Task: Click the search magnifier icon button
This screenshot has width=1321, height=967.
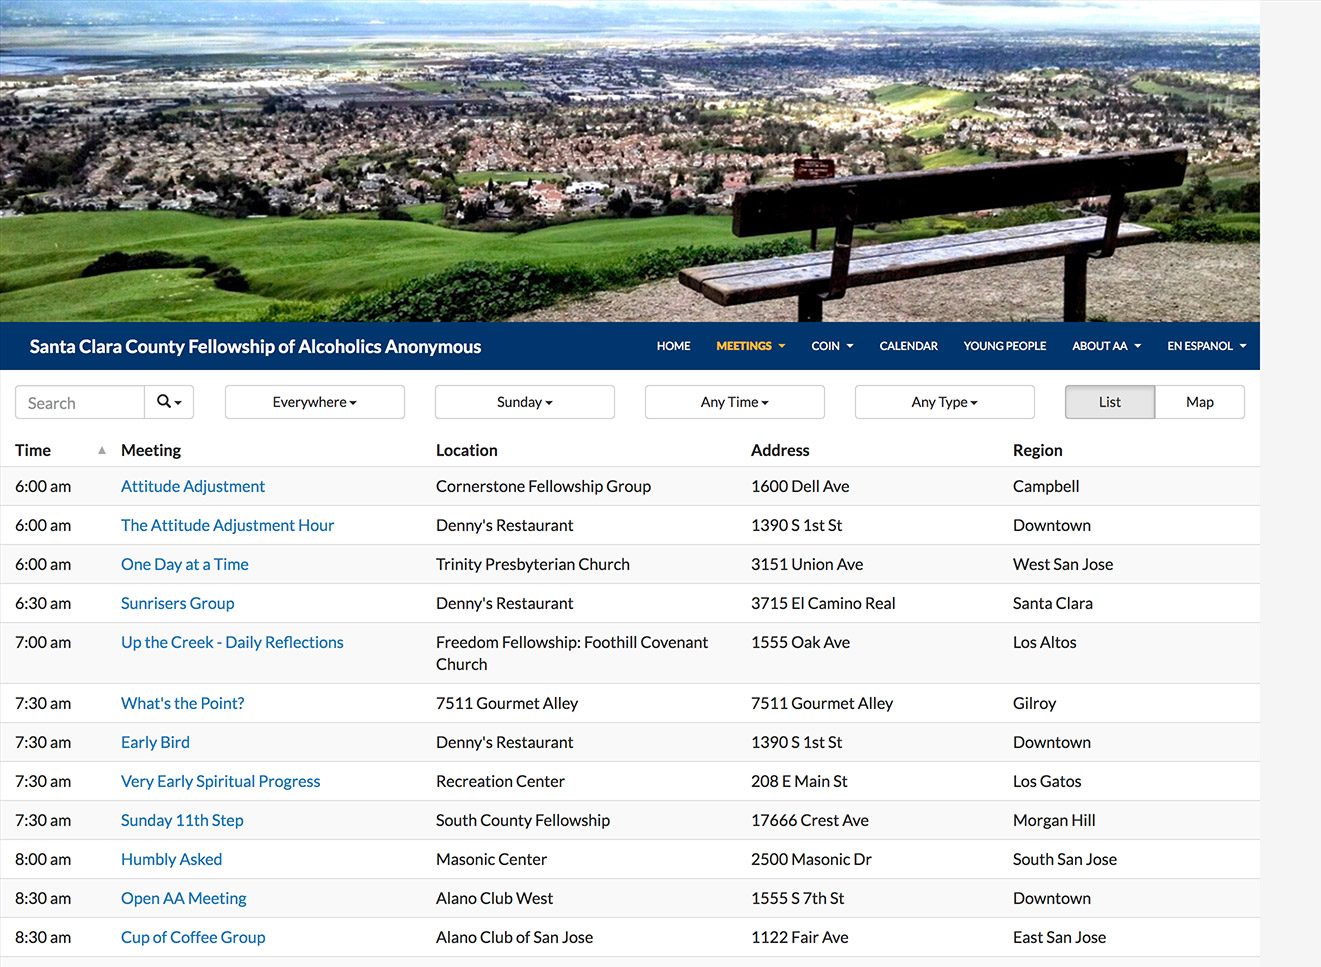Action: click(169, 402)
